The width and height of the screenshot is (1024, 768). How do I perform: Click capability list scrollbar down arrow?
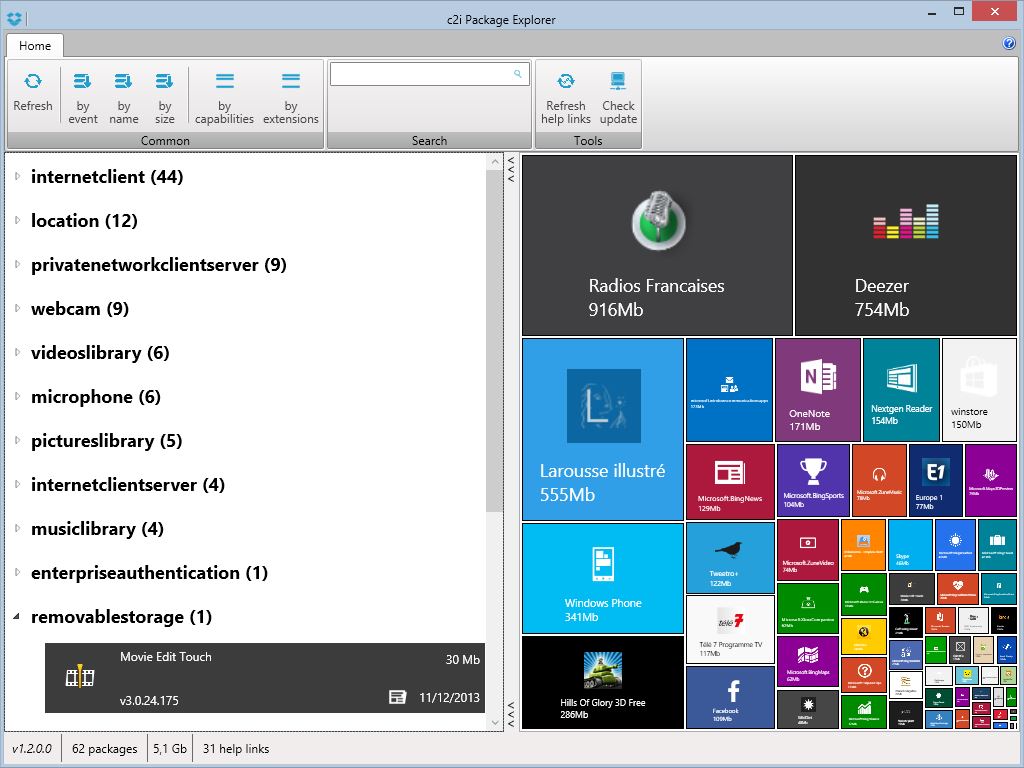494,722
